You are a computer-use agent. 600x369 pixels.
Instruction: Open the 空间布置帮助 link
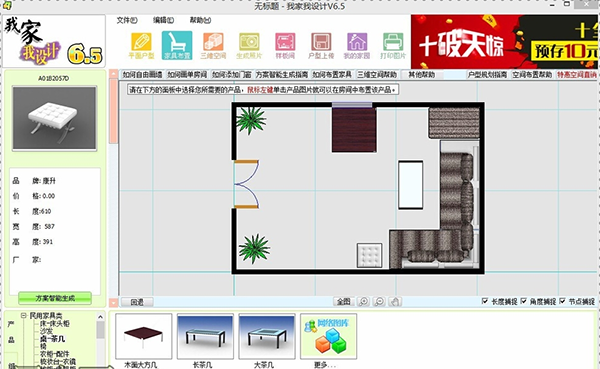pos(532,75)
